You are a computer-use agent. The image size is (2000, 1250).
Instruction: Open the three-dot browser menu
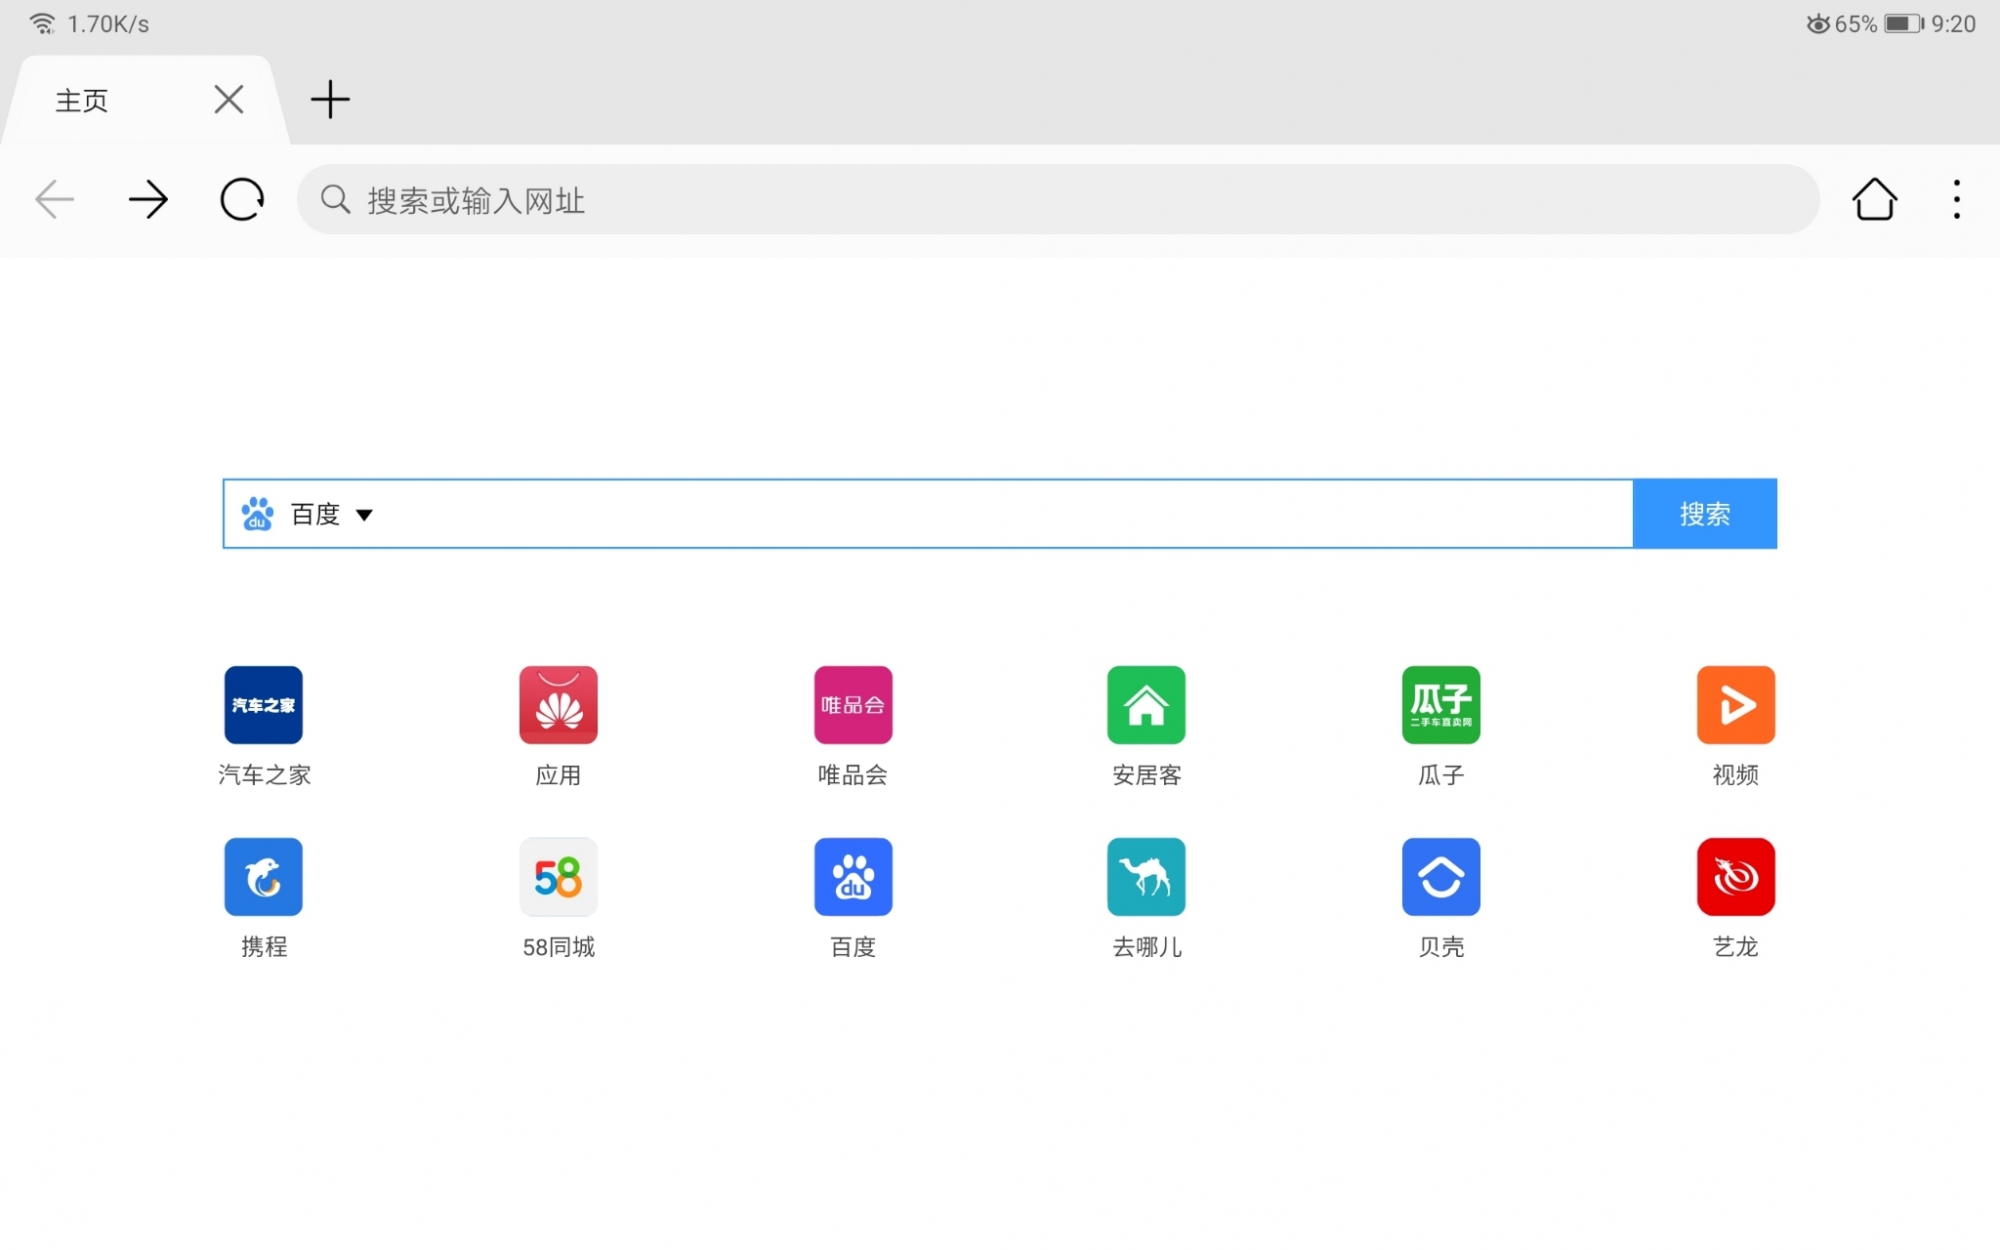1957,200
